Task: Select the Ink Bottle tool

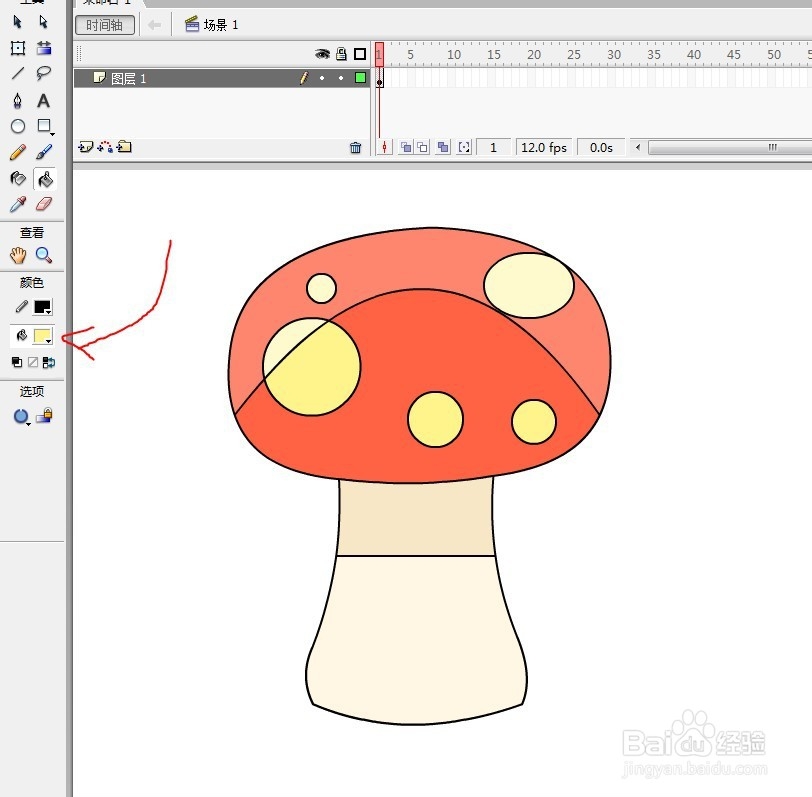Action: [18, 178]
